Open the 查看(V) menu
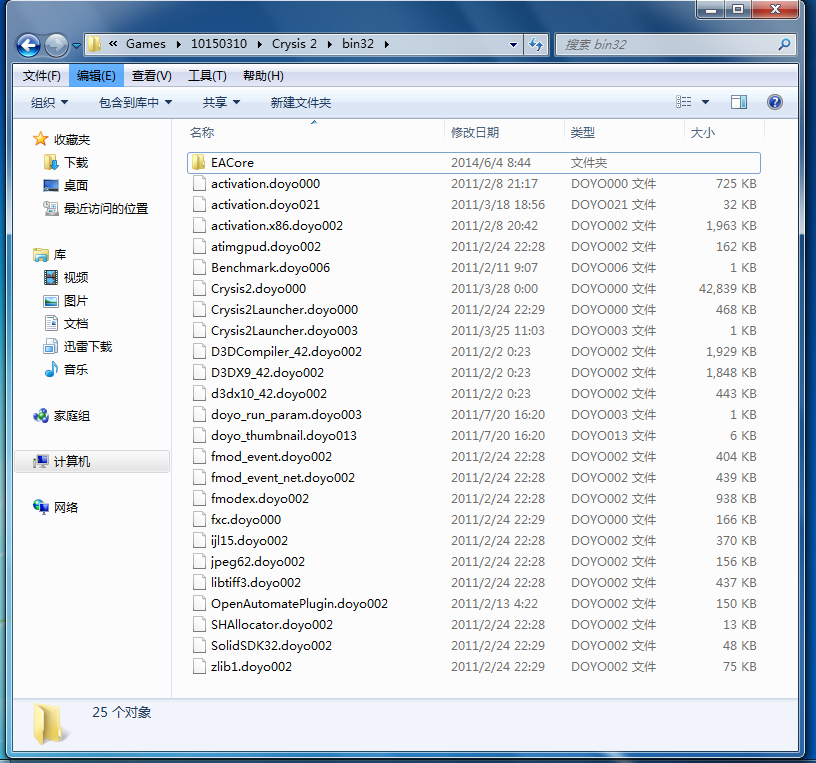The height and width of the screenshot is (763, 816). coord(151,76)
